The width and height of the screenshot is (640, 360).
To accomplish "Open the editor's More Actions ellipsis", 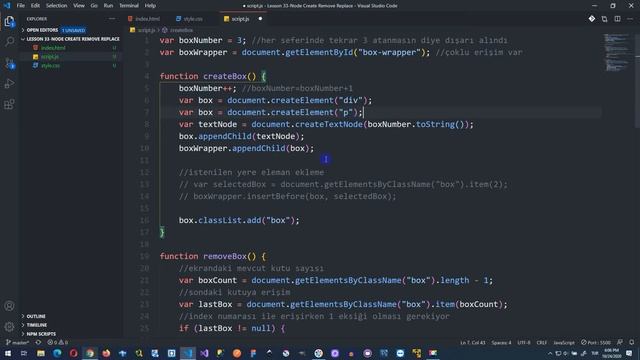I will [x=630, y=19].
